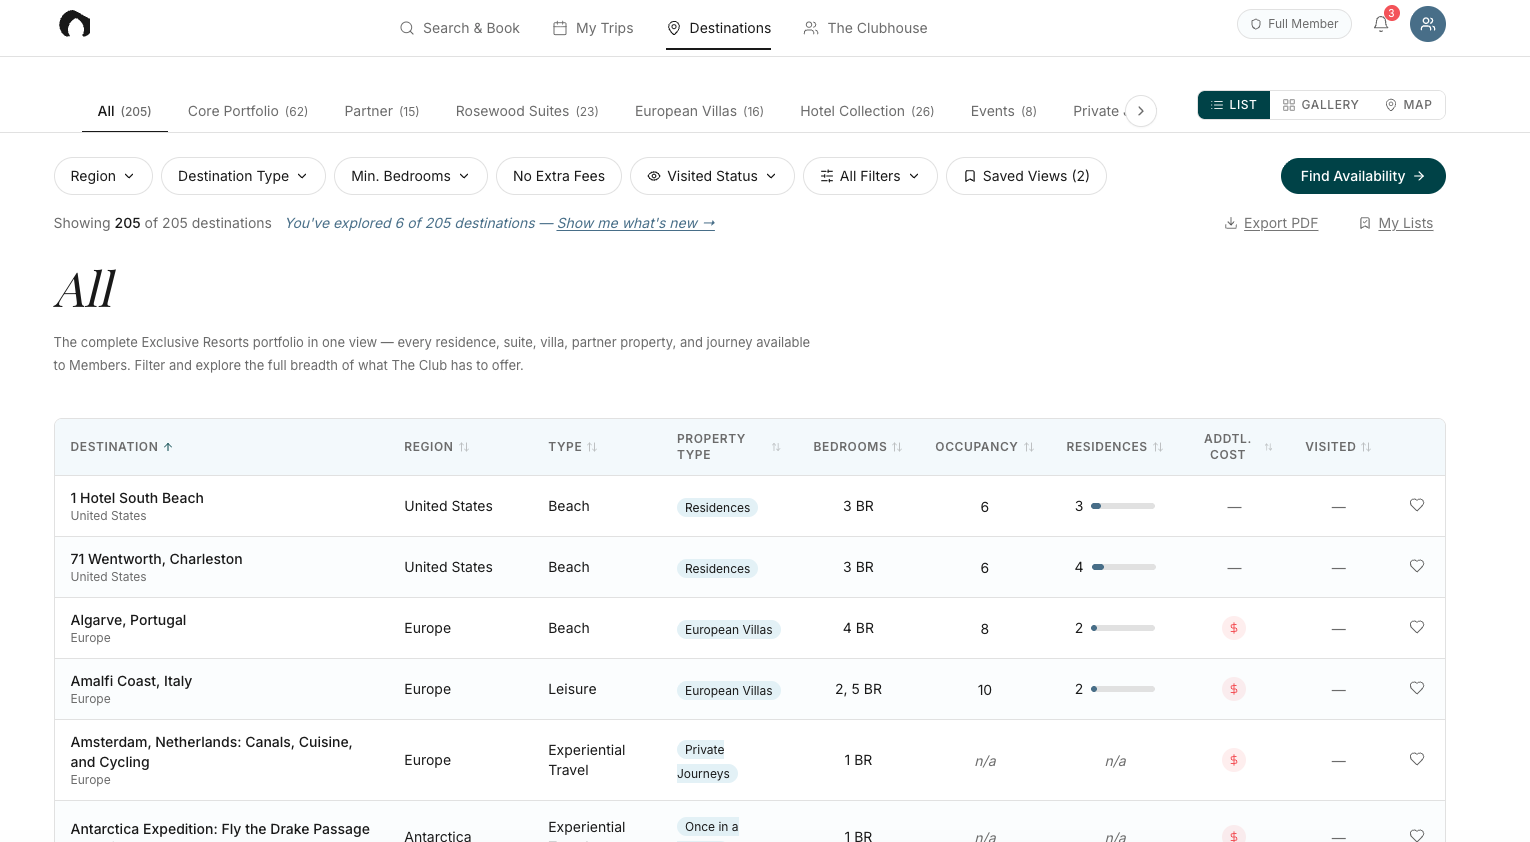This screenshot has height=842, width=1530.
Task: Select the Events (8) tab
Action: click(x=1003, y=111)
